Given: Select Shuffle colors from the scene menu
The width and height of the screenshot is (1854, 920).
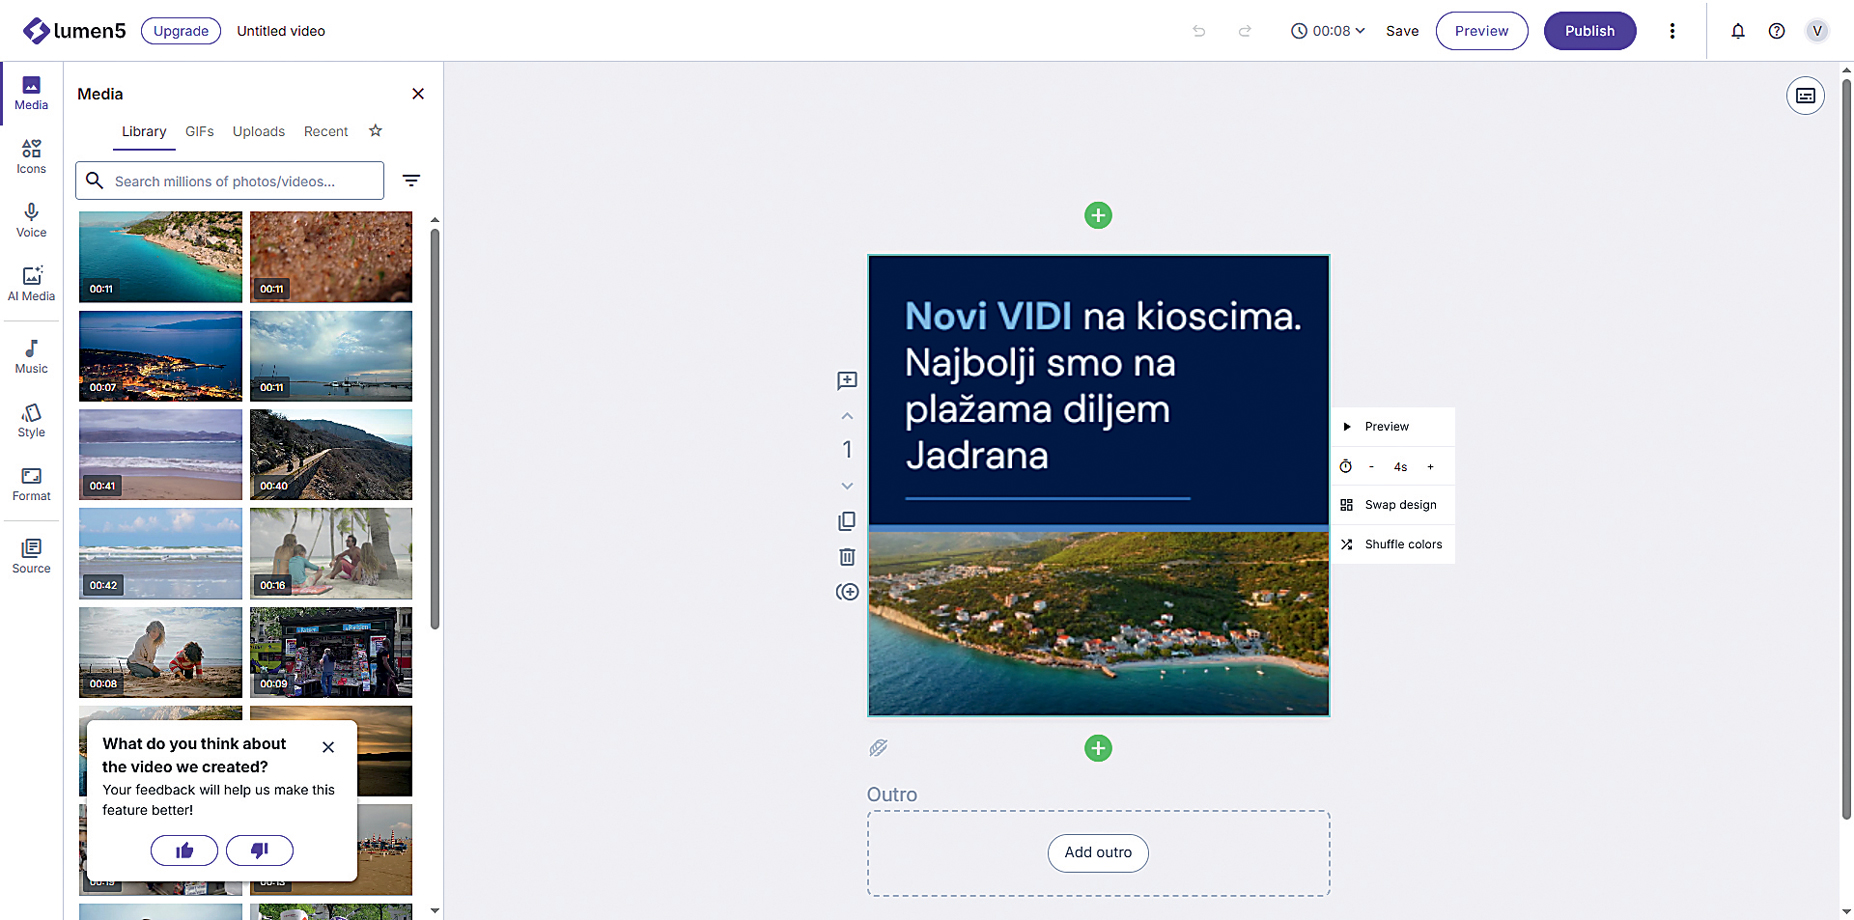Looking at the screenshot, I should pyautogui.click(x=1393, y=544).
